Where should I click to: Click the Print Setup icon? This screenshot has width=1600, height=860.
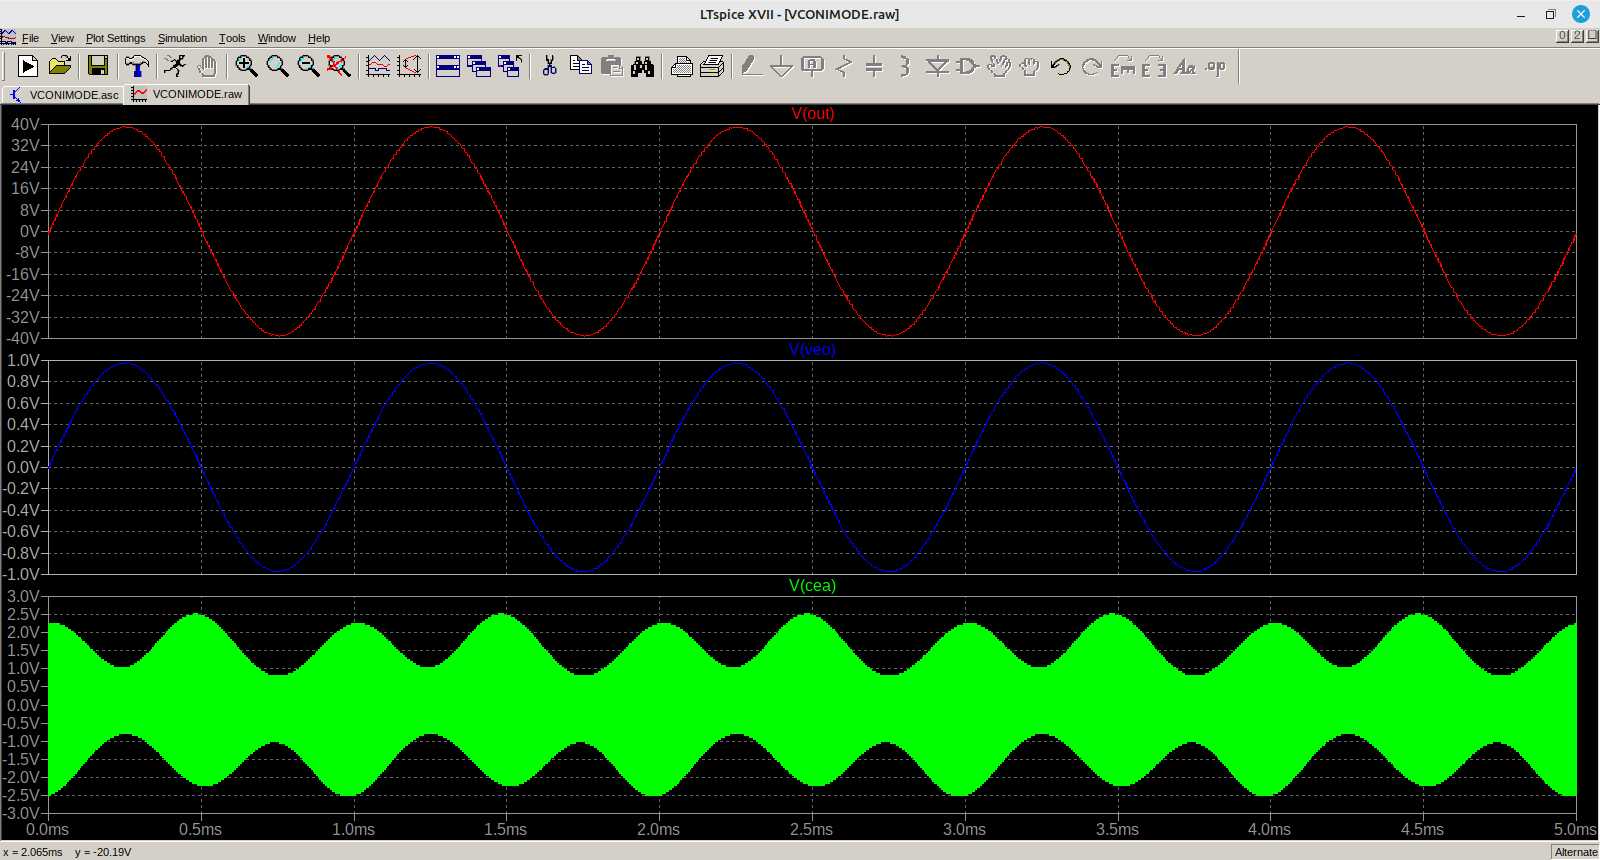682,66
